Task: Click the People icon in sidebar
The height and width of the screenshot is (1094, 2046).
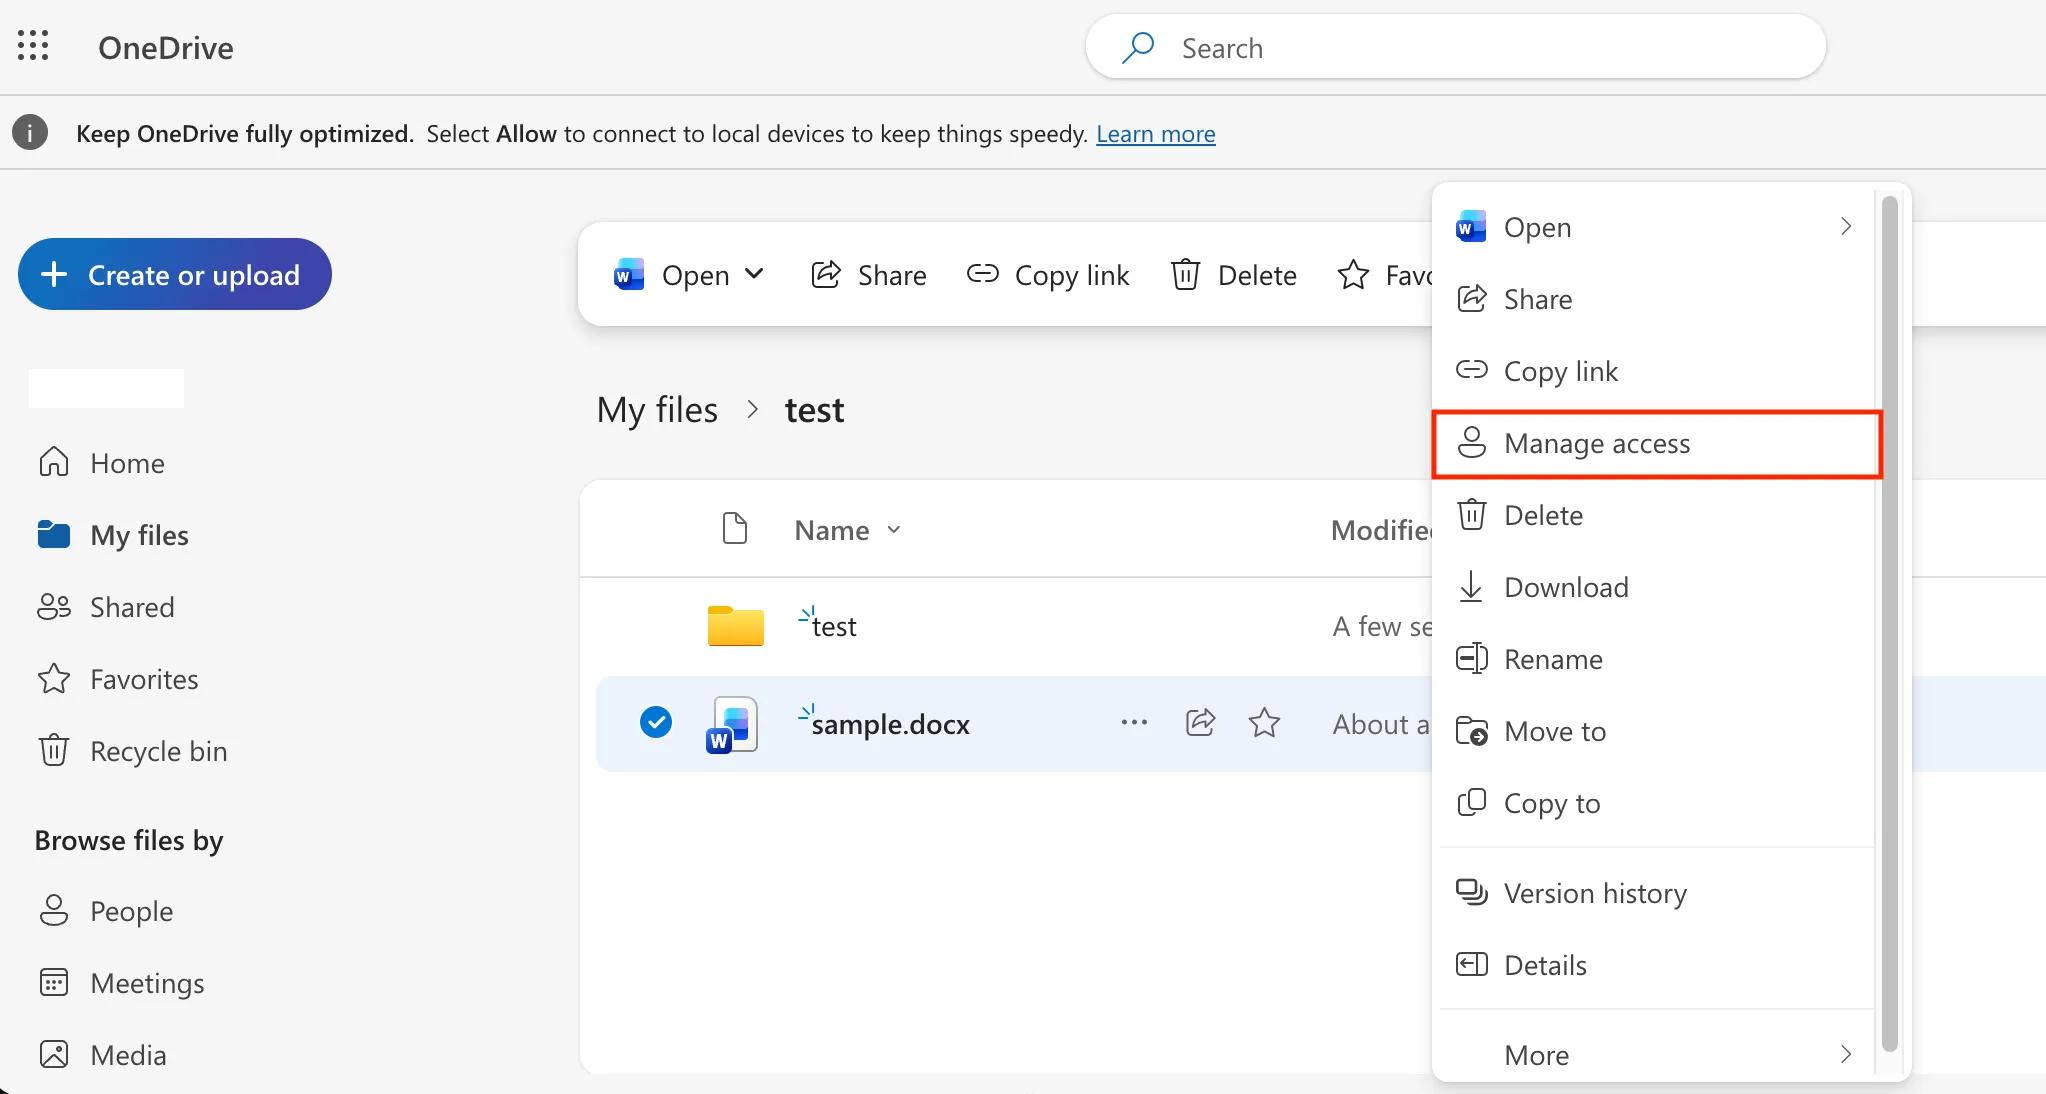Action: (54, 910)
